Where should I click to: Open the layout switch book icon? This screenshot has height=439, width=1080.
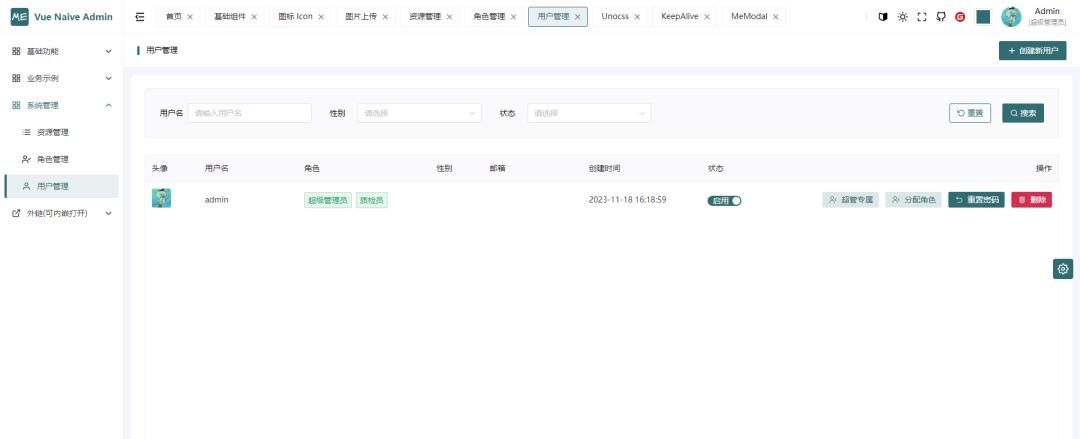pos(883,17)
